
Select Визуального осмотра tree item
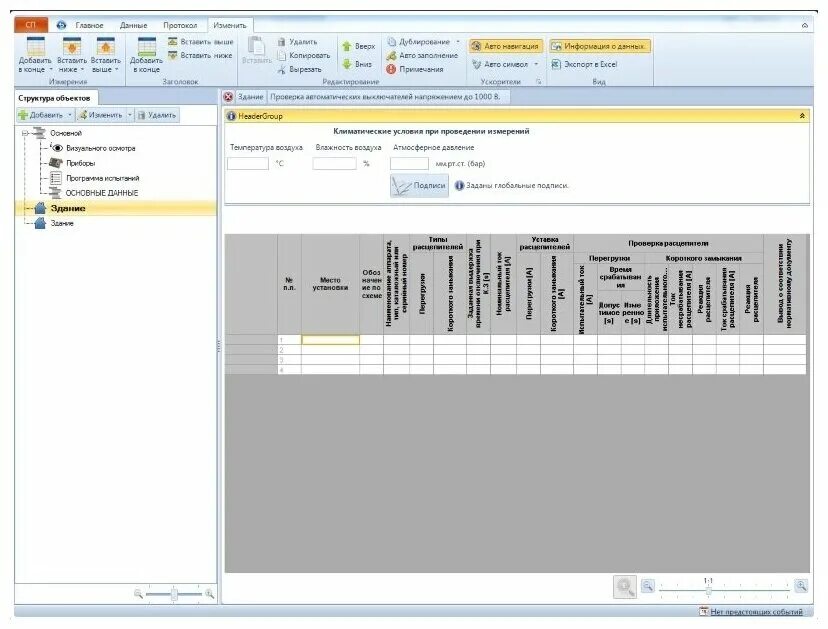tap(100, 148)
